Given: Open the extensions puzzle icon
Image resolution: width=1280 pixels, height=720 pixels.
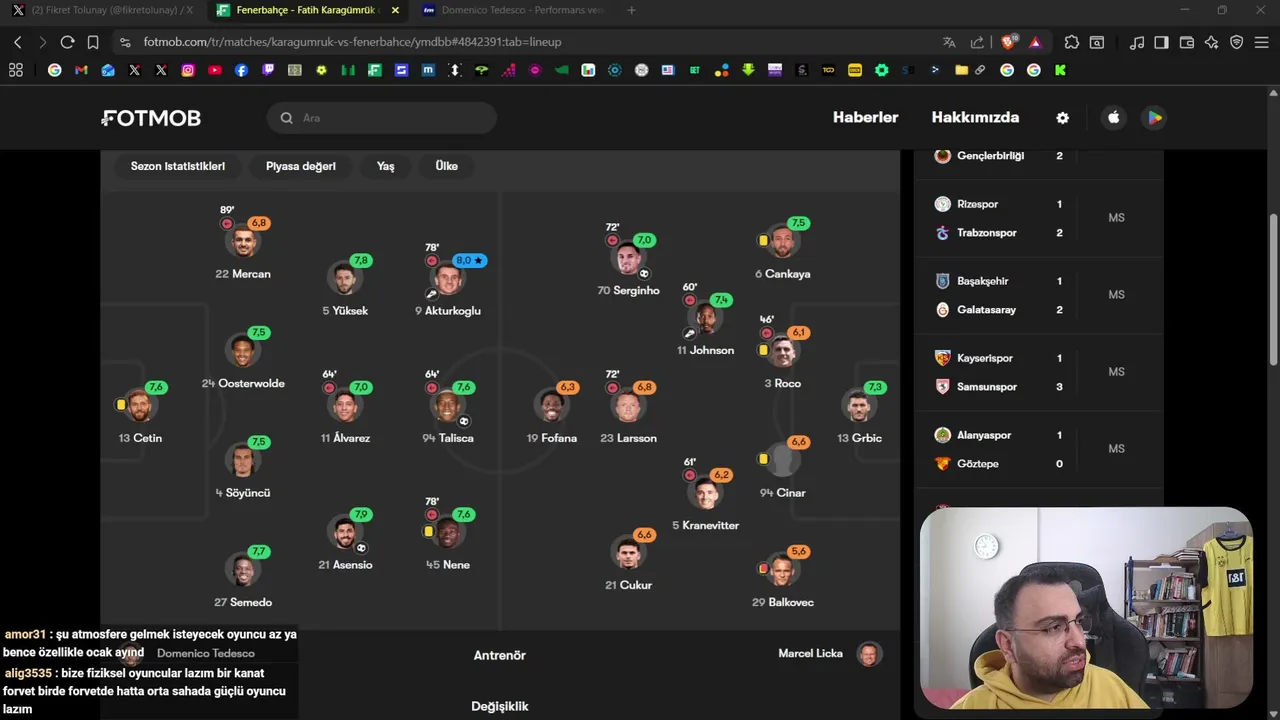Looking at the screenshot, I should 1072,42.
